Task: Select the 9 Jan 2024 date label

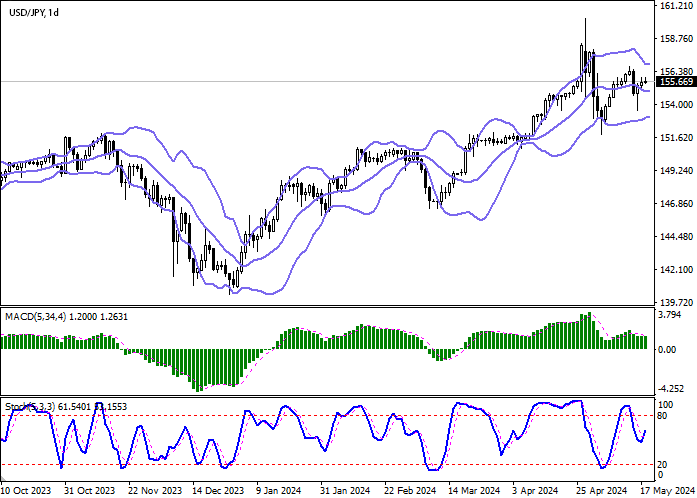Action: tap(280, 491)
